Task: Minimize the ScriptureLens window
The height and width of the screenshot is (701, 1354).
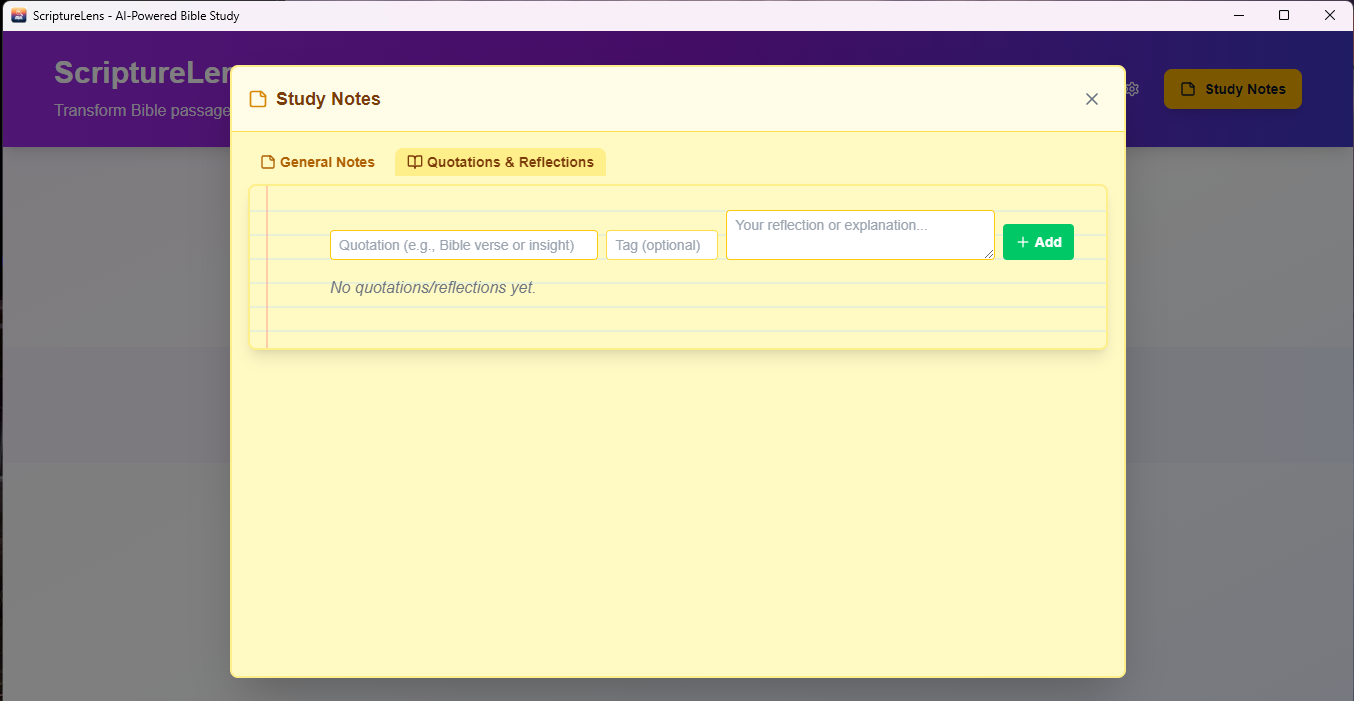Action: pos(1239,15)
